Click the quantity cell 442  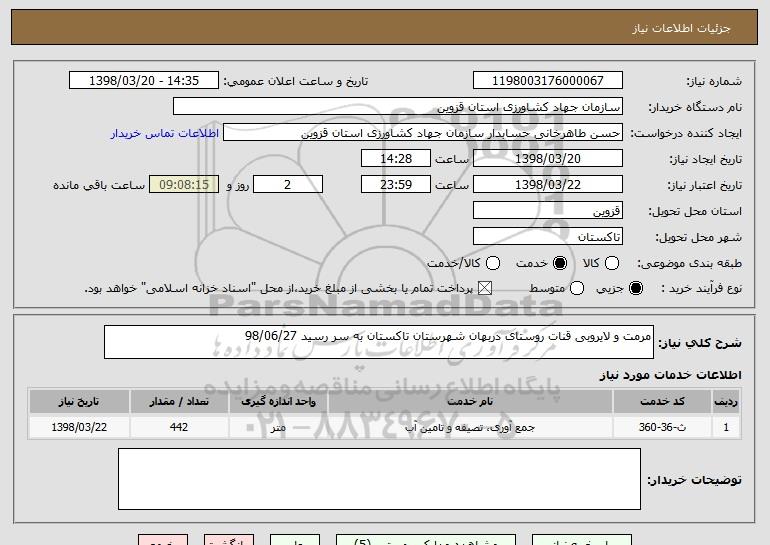tap(179, 427)
